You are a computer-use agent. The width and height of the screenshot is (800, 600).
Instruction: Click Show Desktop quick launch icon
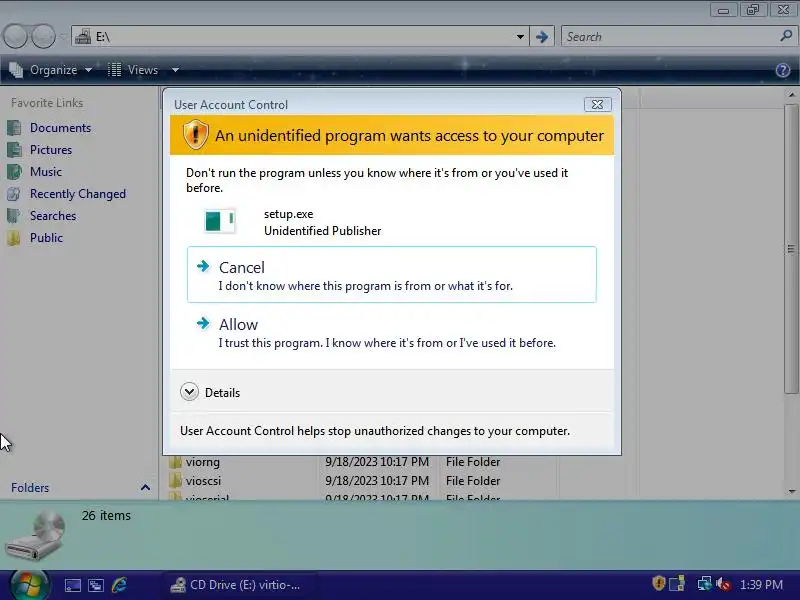point(72,585)
